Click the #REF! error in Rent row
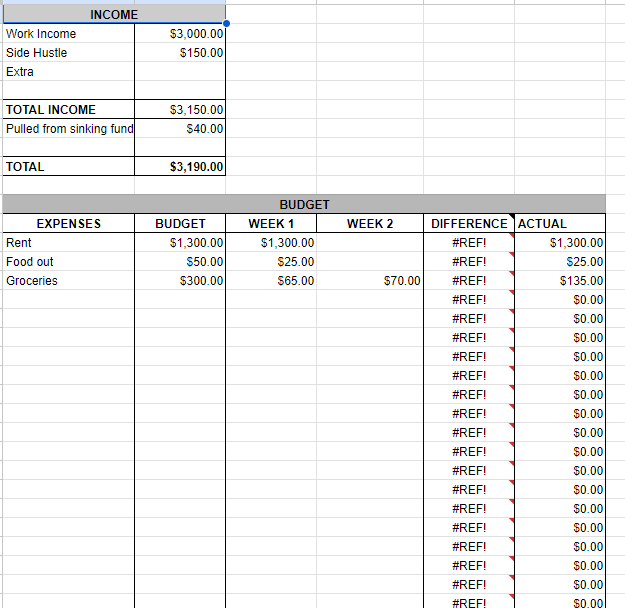The height and width of the screenshot is (608, 625). click(469, 242)
